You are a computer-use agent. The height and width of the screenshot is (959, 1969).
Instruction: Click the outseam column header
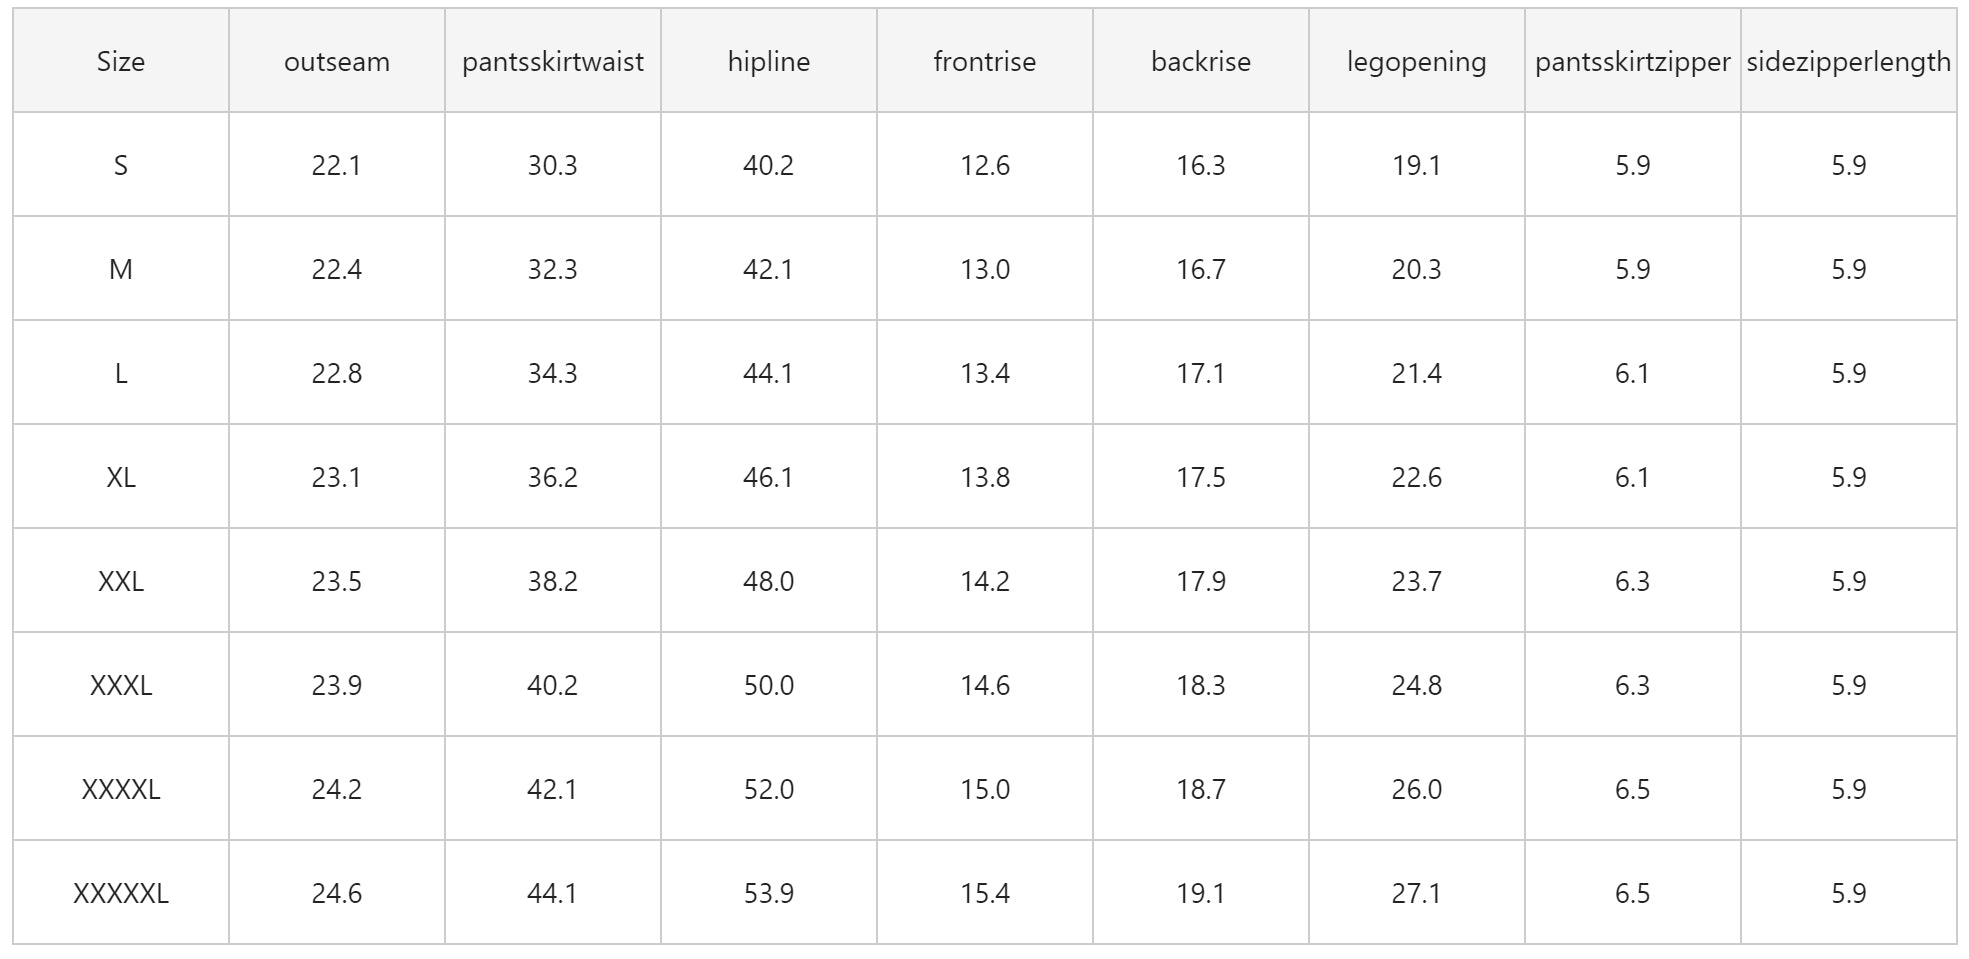337,62
